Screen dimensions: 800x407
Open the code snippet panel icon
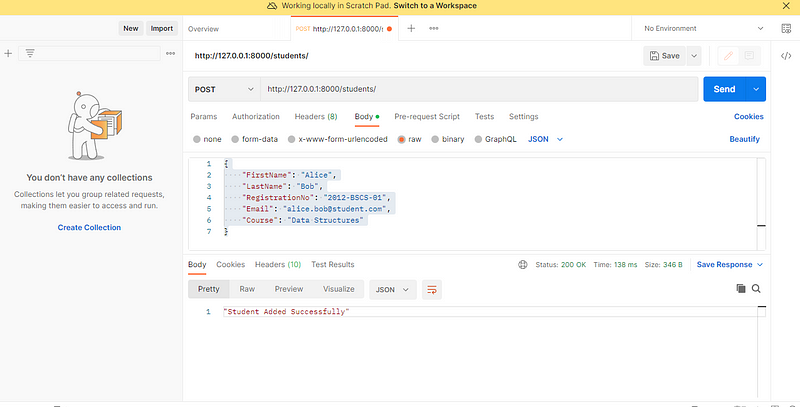coord(786,56)
